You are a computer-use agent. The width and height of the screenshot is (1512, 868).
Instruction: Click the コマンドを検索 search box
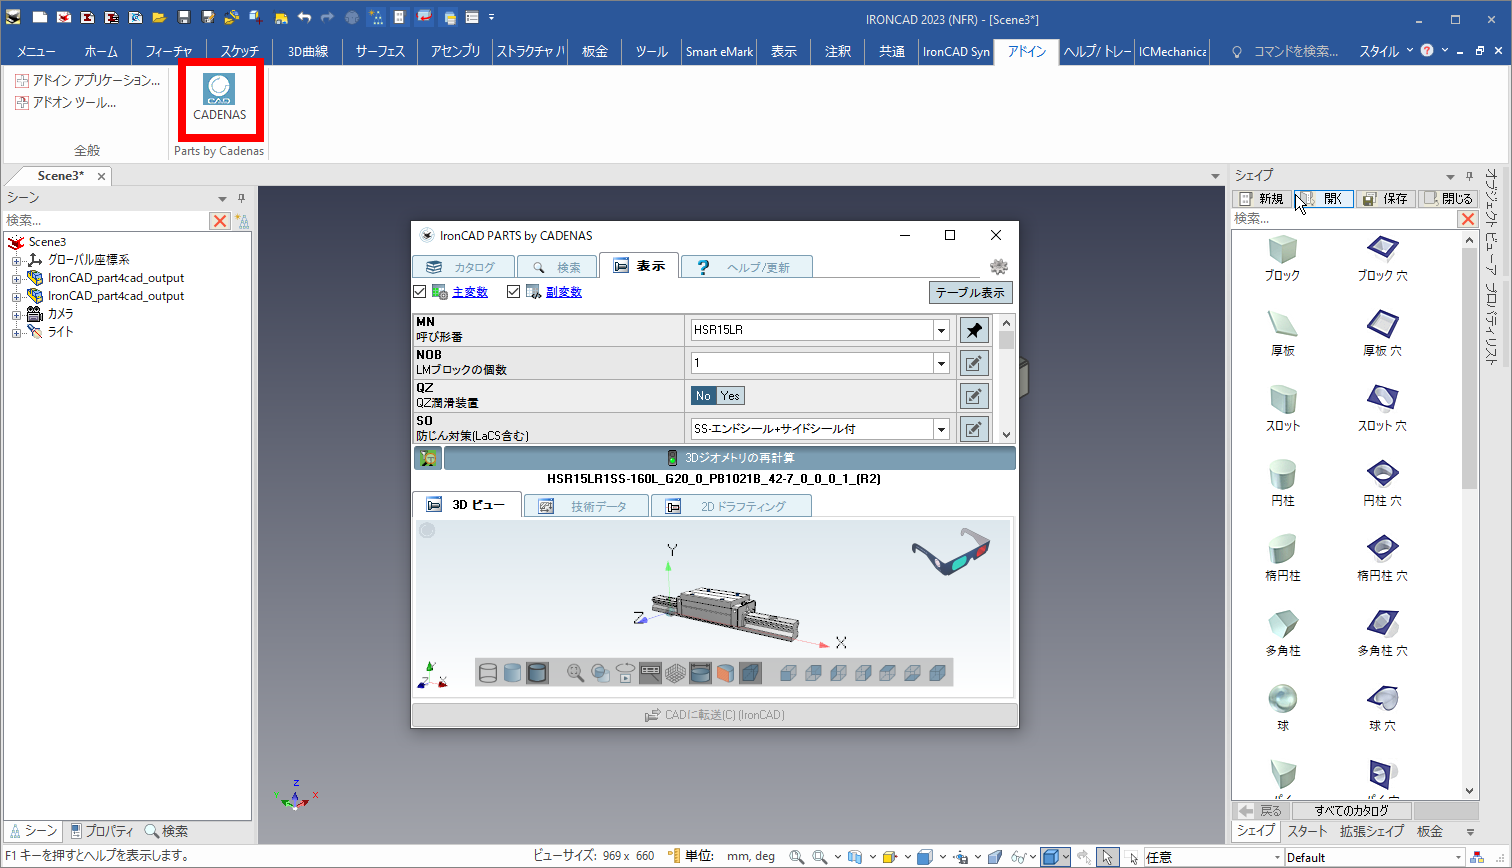click(1286, 51)
